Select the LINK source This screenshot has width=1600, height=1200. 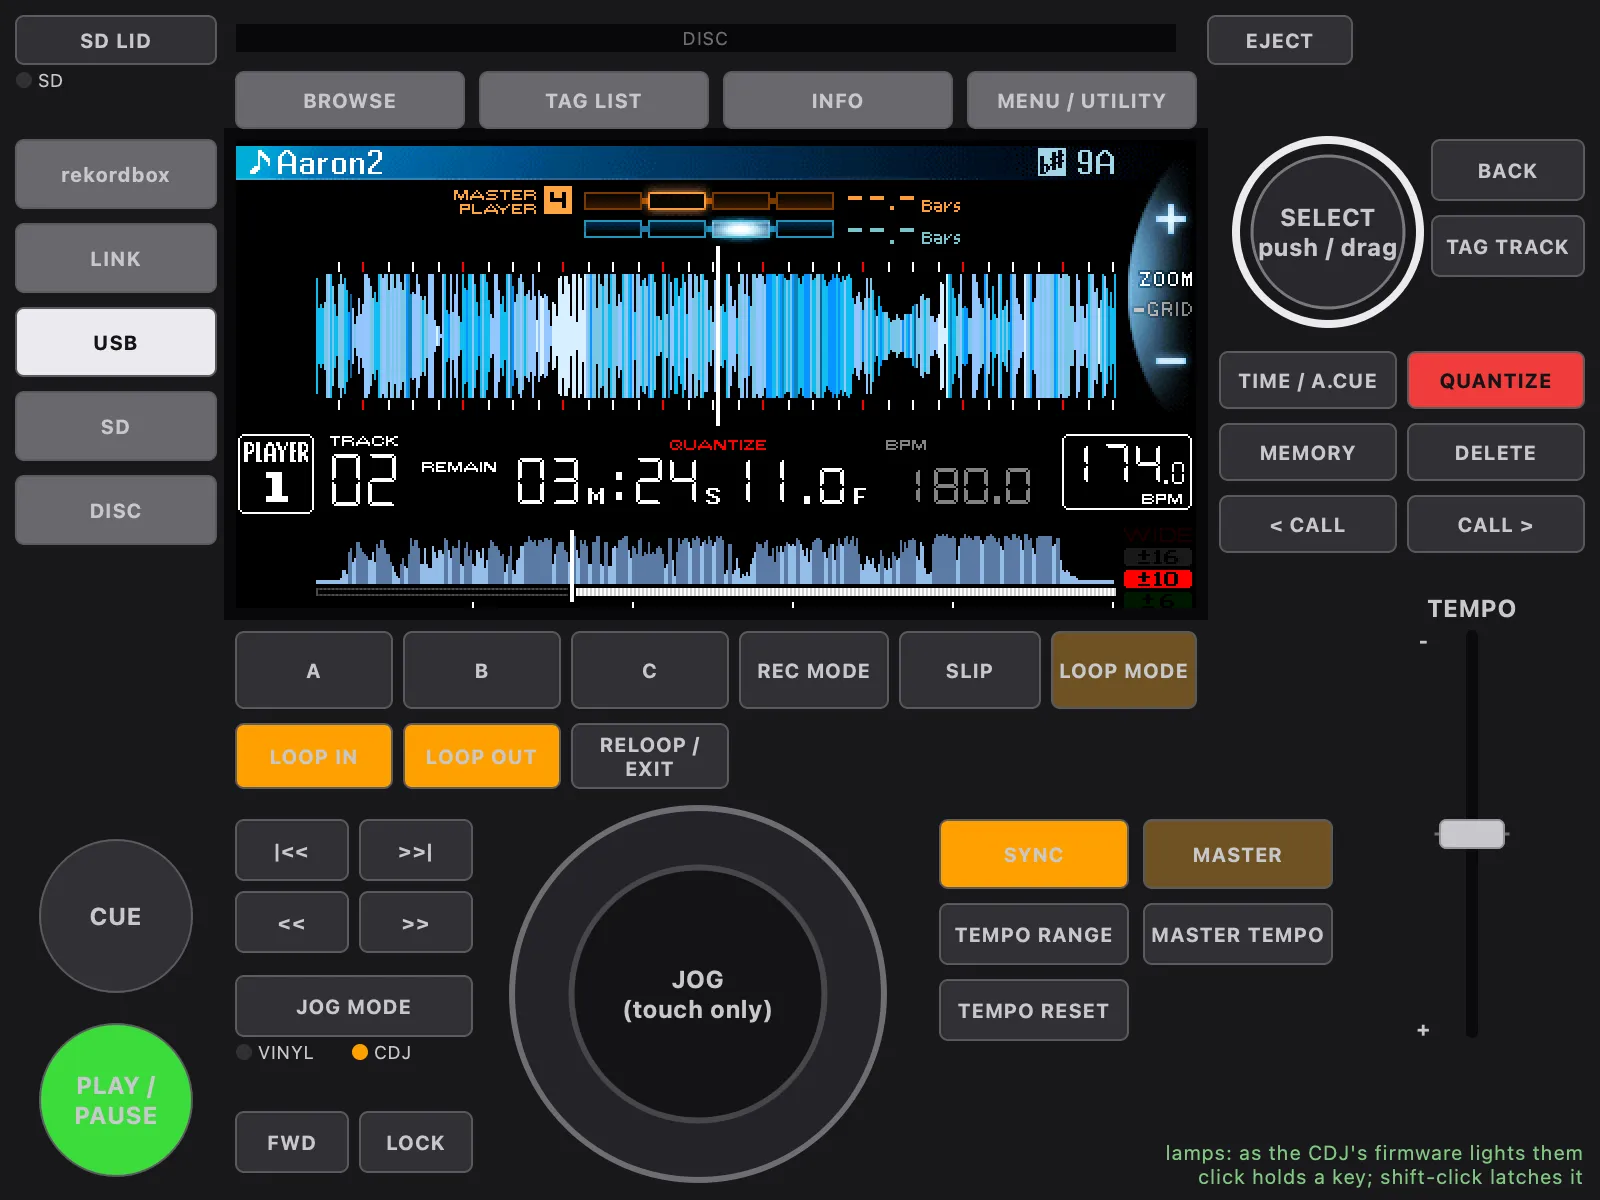tap(116, 258)
